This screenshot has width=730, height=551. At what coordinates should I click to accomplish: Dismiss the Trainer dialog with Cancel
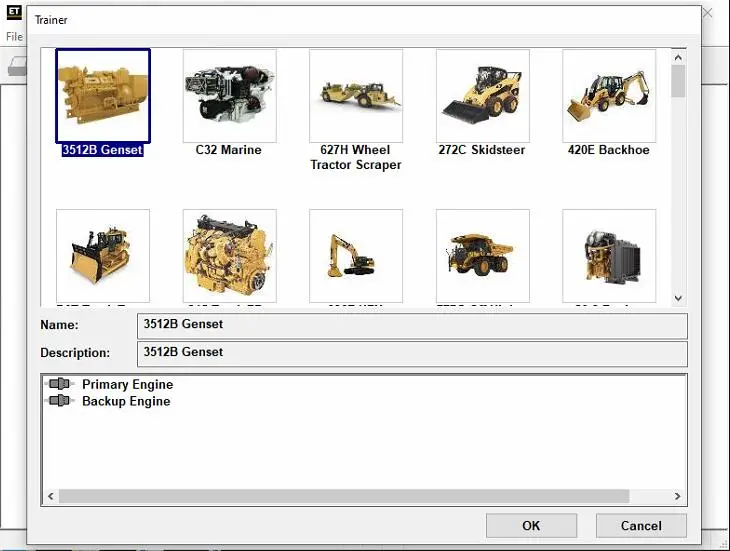coord(641,525)
